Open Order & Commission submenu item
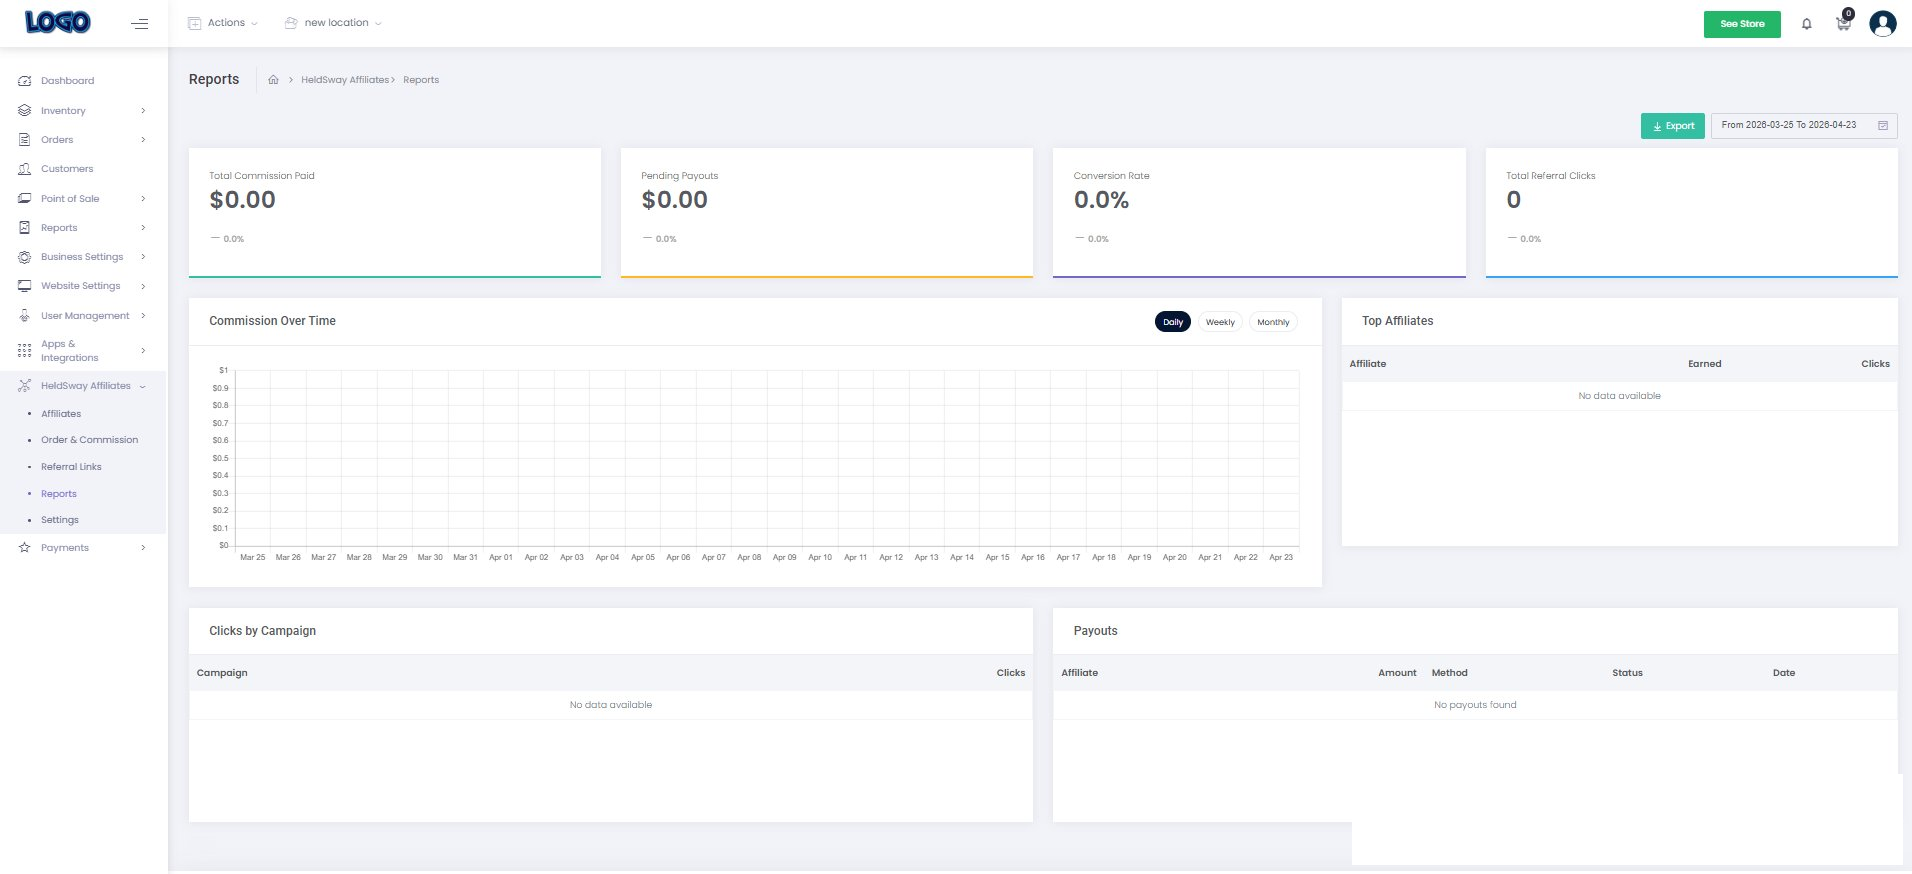1912x874 pixels. 90,440
